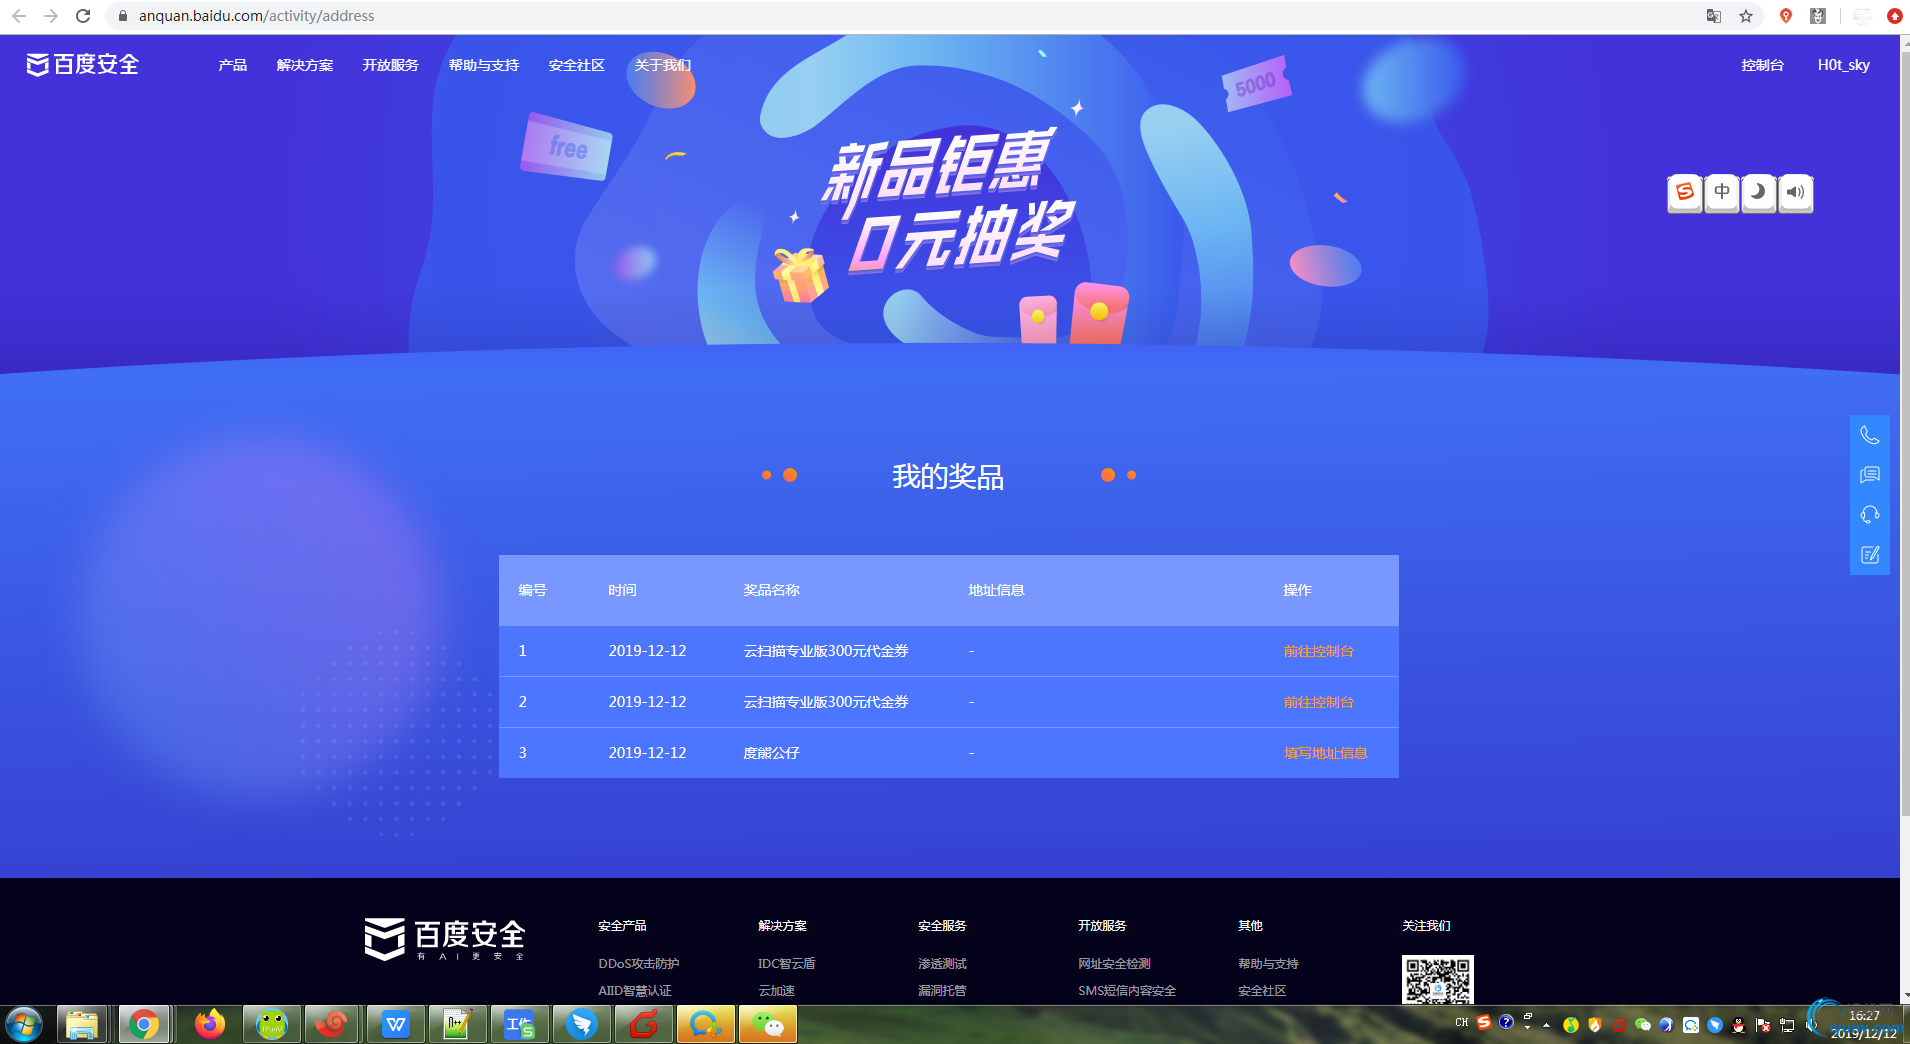Open the Google Translate page icon
The image size is (1910, 1044).
1714,16
